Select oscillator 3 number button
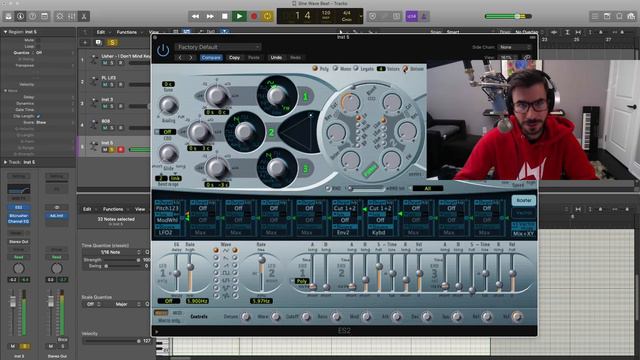Image resolution: width=640 pixels, height=360 pixels. click(305, 169)
